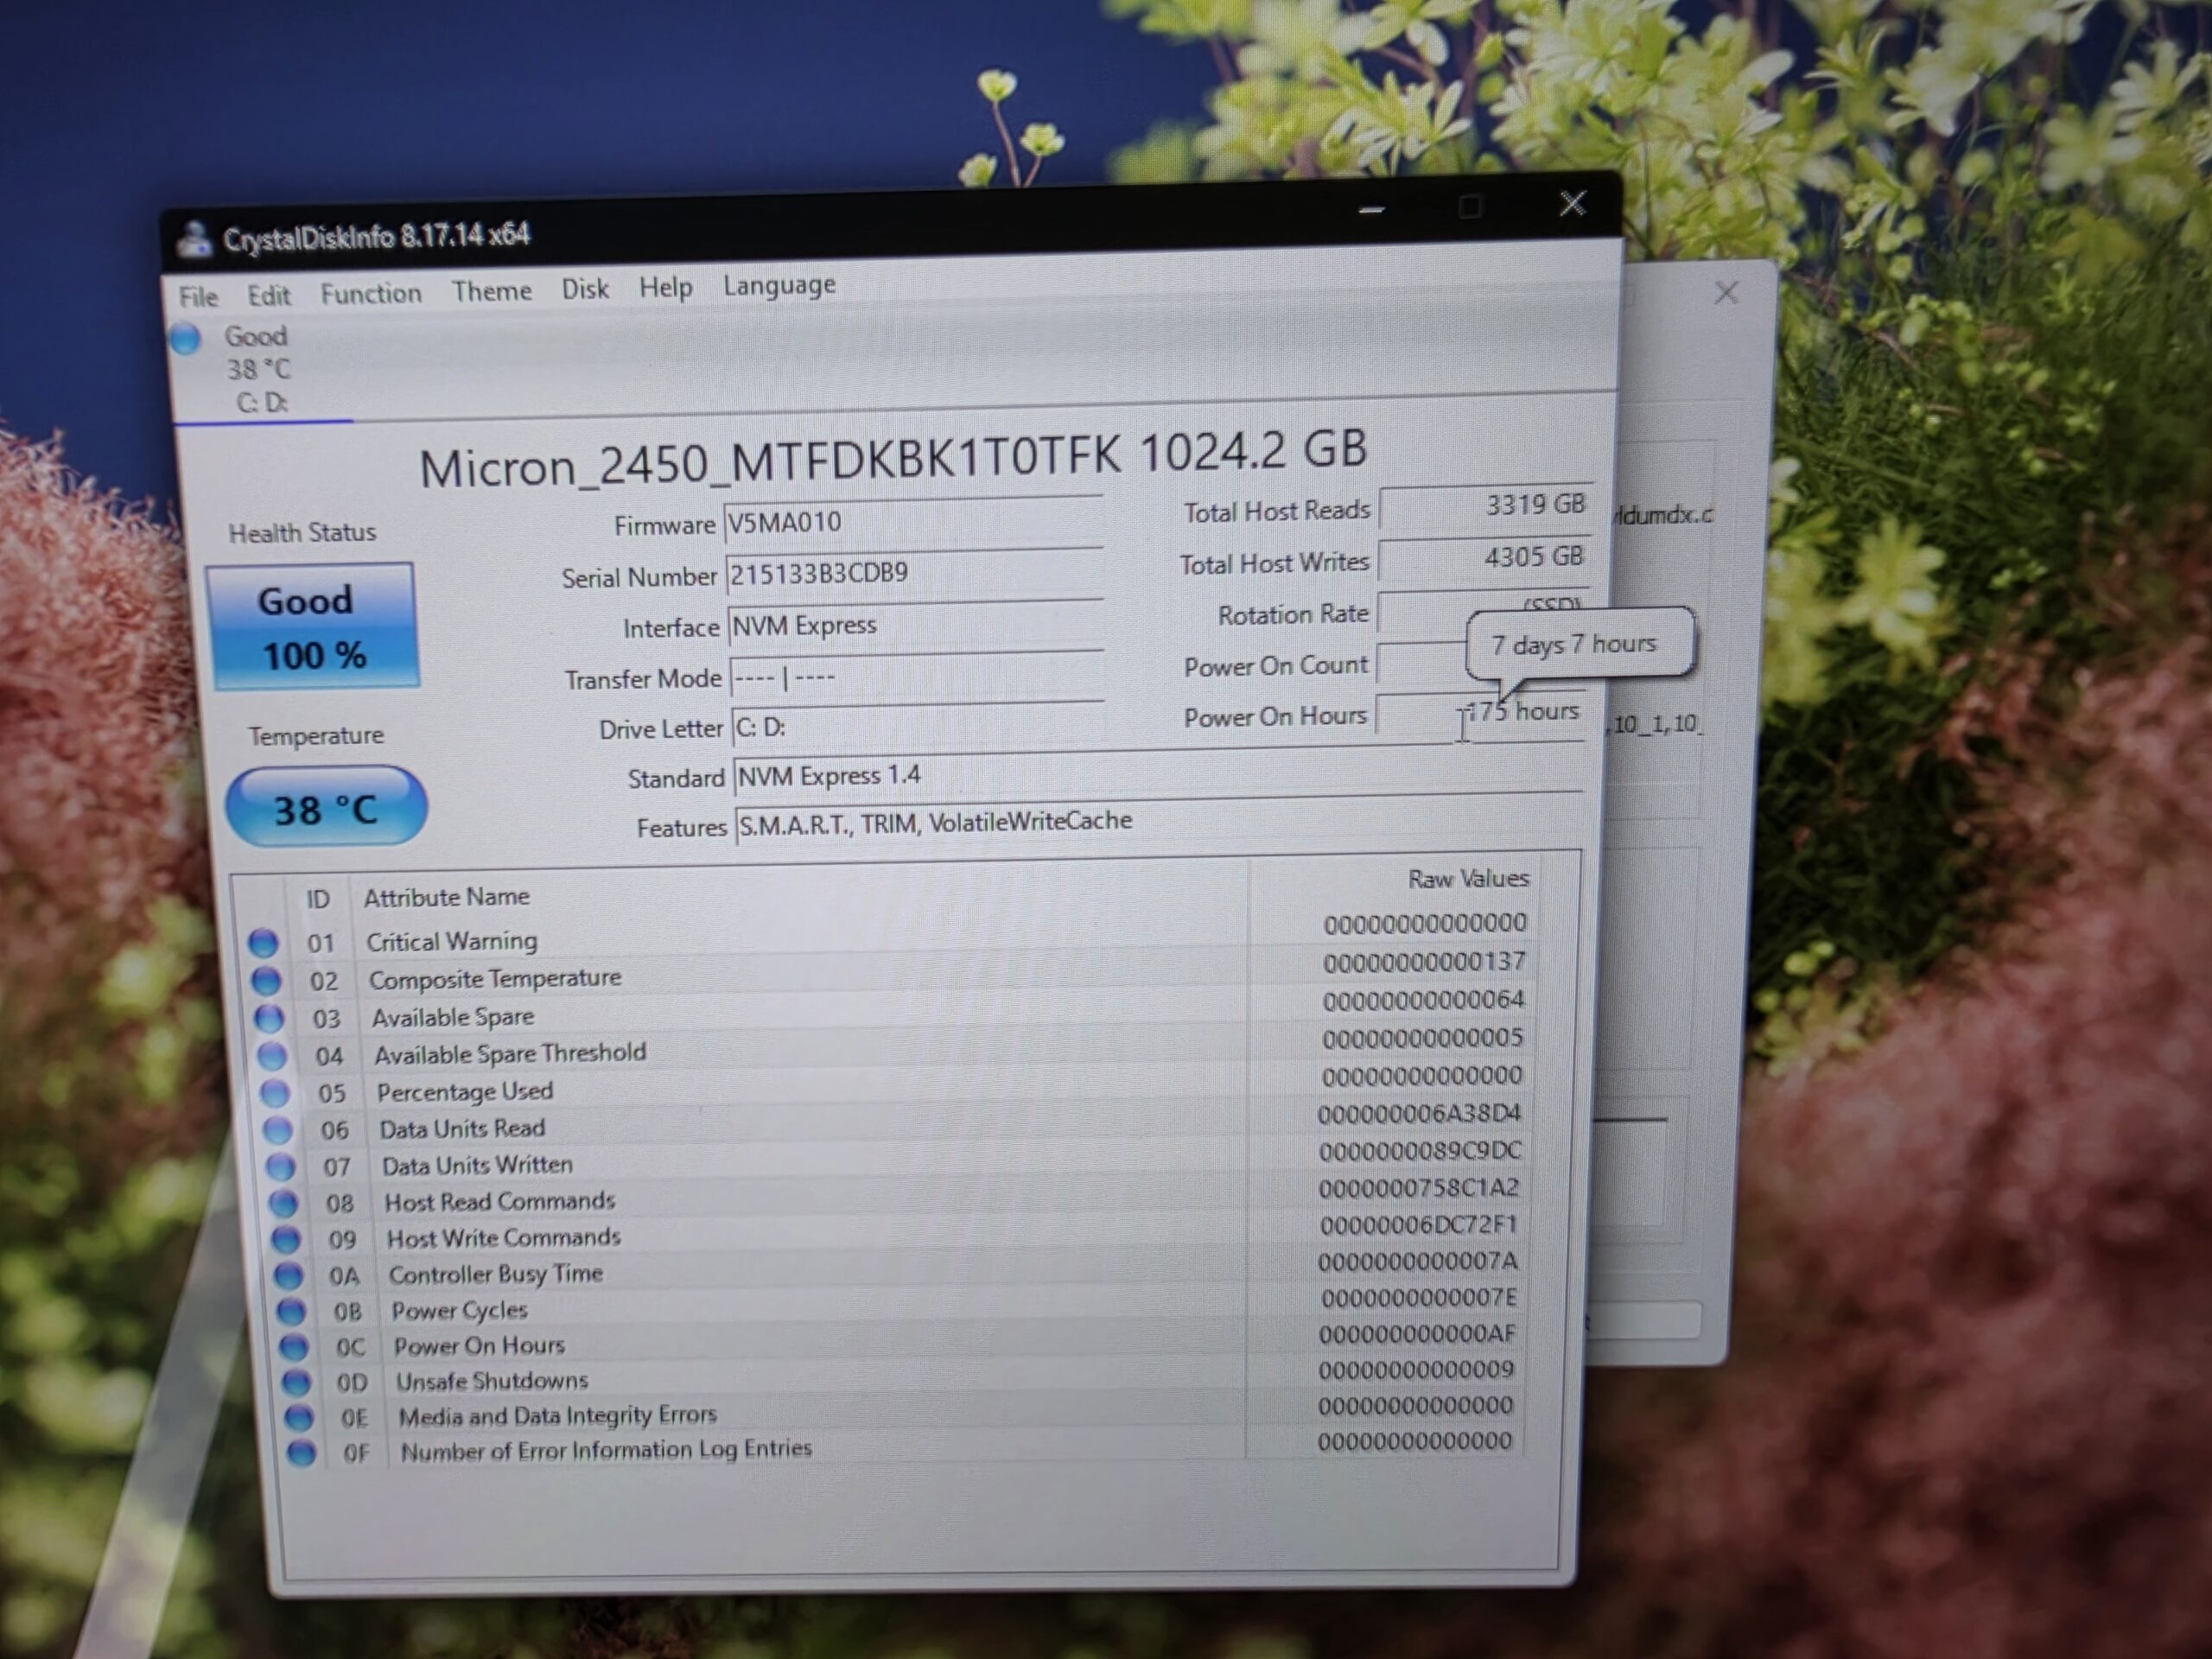2212x1659 pixels.
Task: Select the Host Read Commands attribute
Action: [x=500, y=1201]
